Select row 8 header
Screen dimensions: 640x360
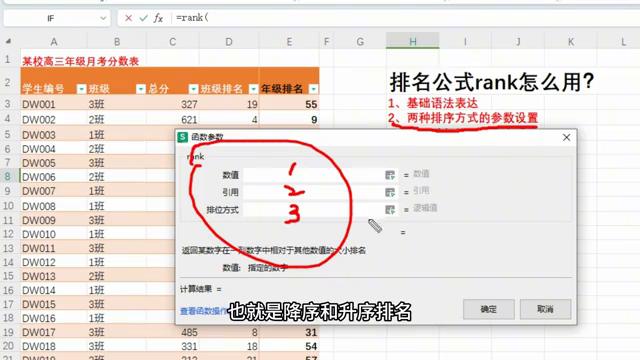point(8,176)
